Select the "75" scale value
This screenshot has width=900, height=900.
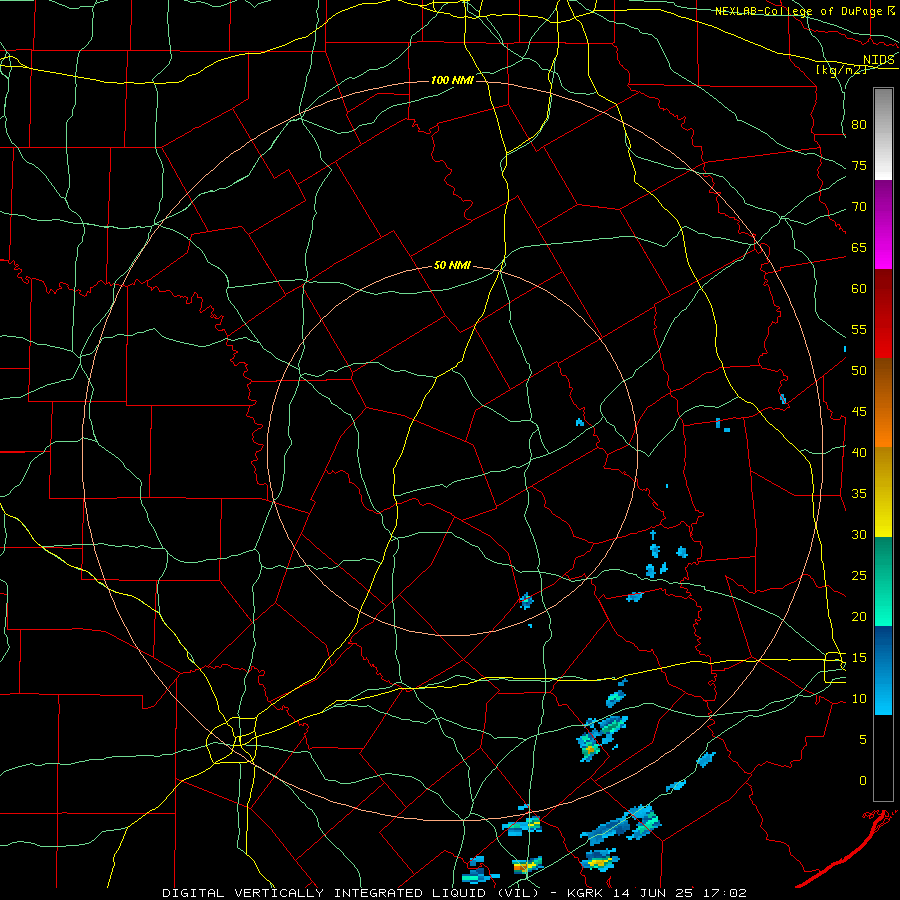click(x=859, y=165)
